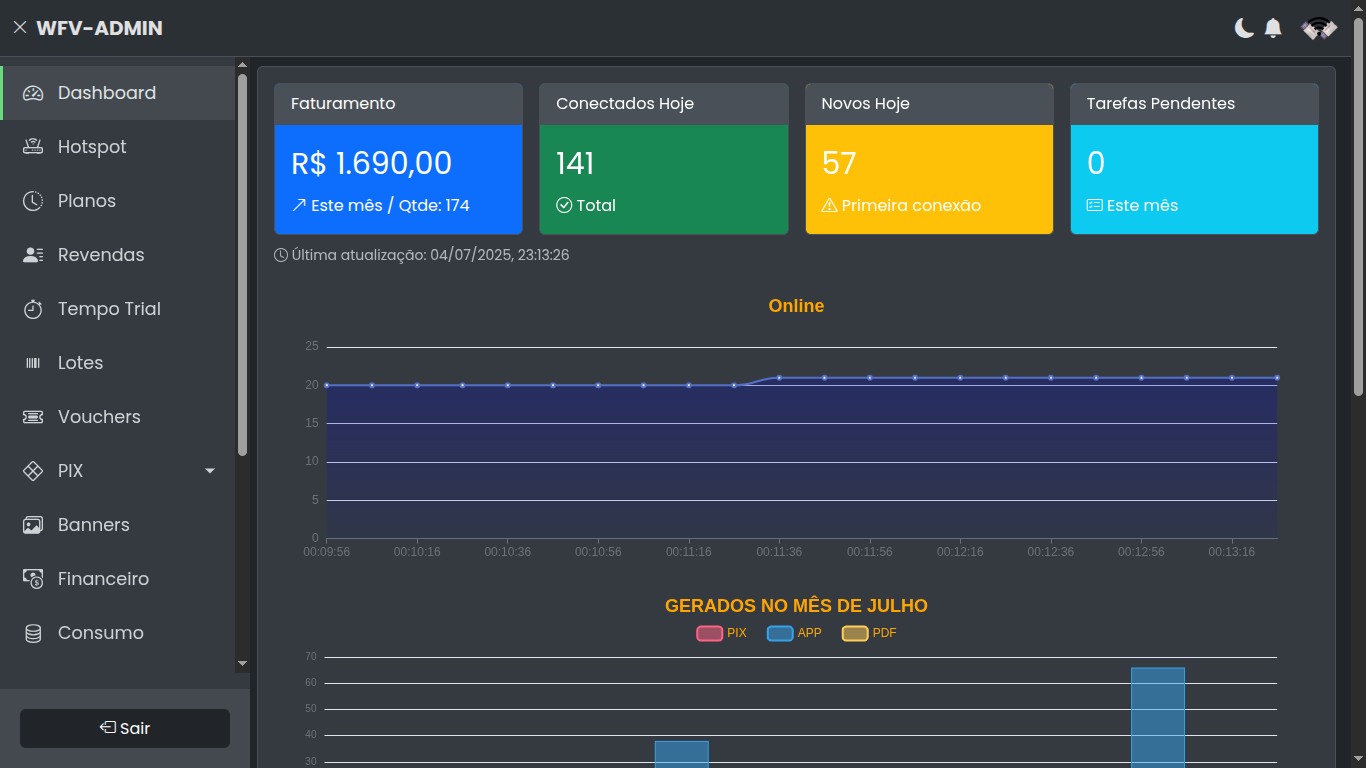Screen dimensions: 1366x768
Task: Click the Sair logout button
Action: click(x=124, y=728)
